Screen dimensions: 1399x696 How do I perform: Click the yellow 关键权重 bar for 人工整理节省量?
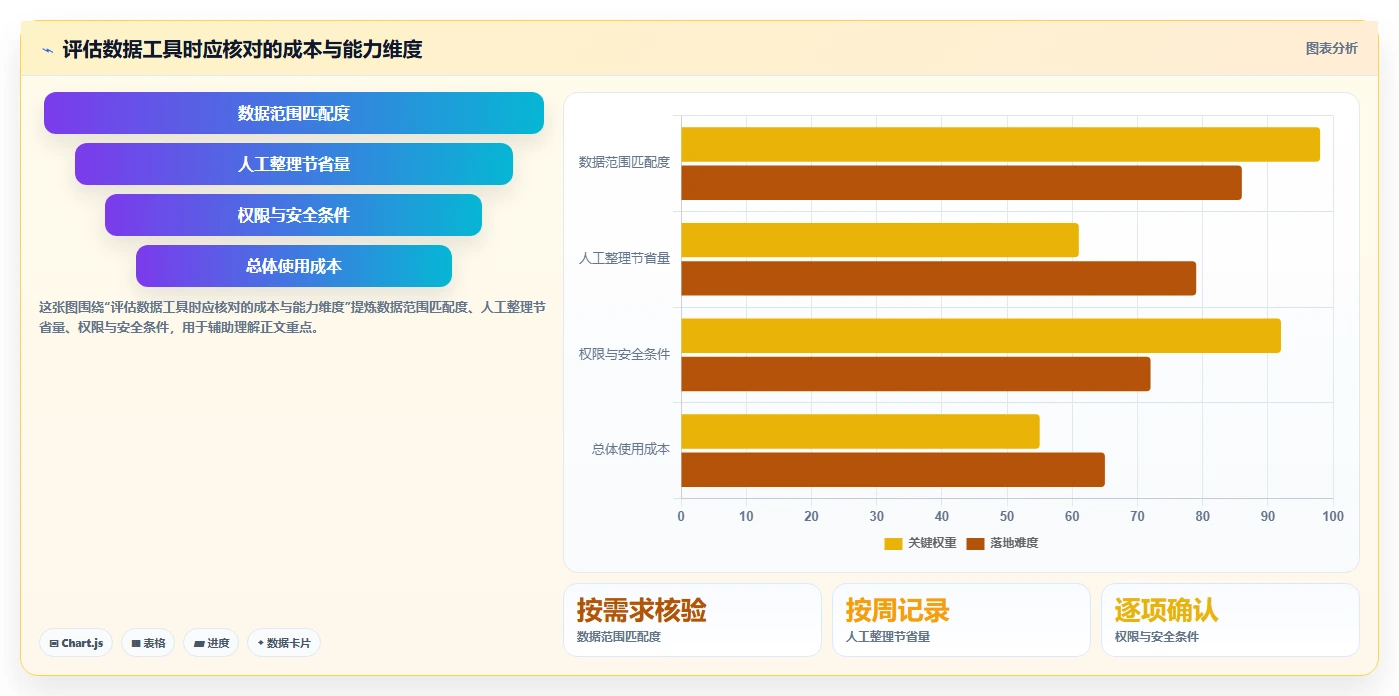pyautogui.click(x=880, y=240)
